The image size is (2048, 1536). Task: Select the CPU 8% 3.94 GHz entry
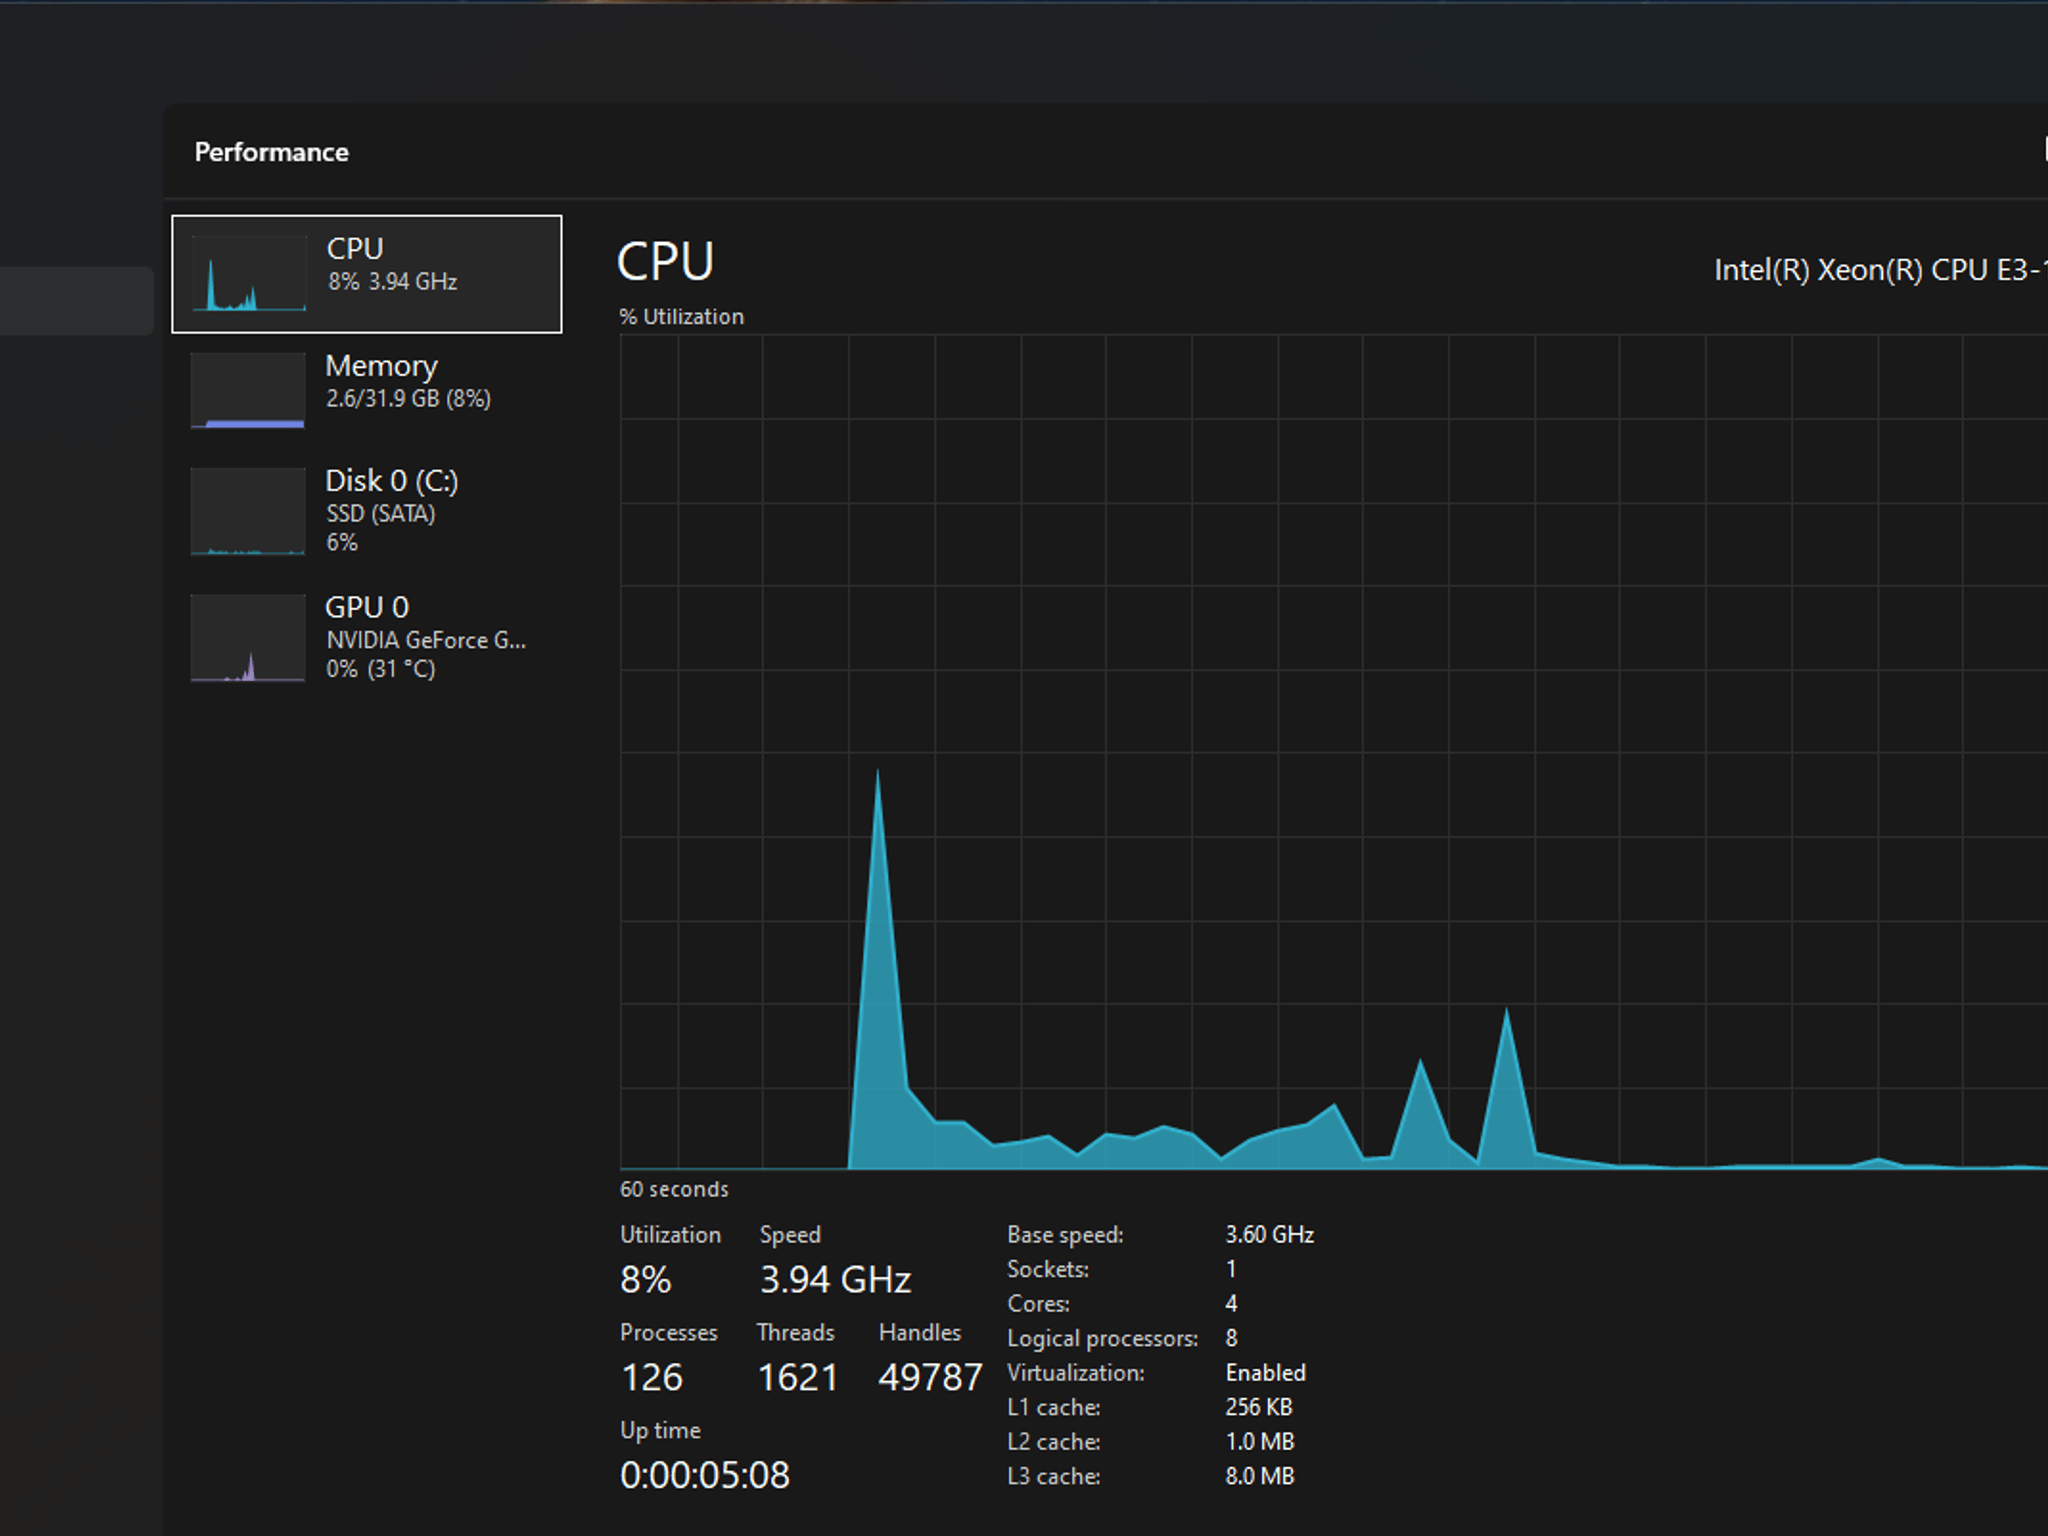coord(367,274)
